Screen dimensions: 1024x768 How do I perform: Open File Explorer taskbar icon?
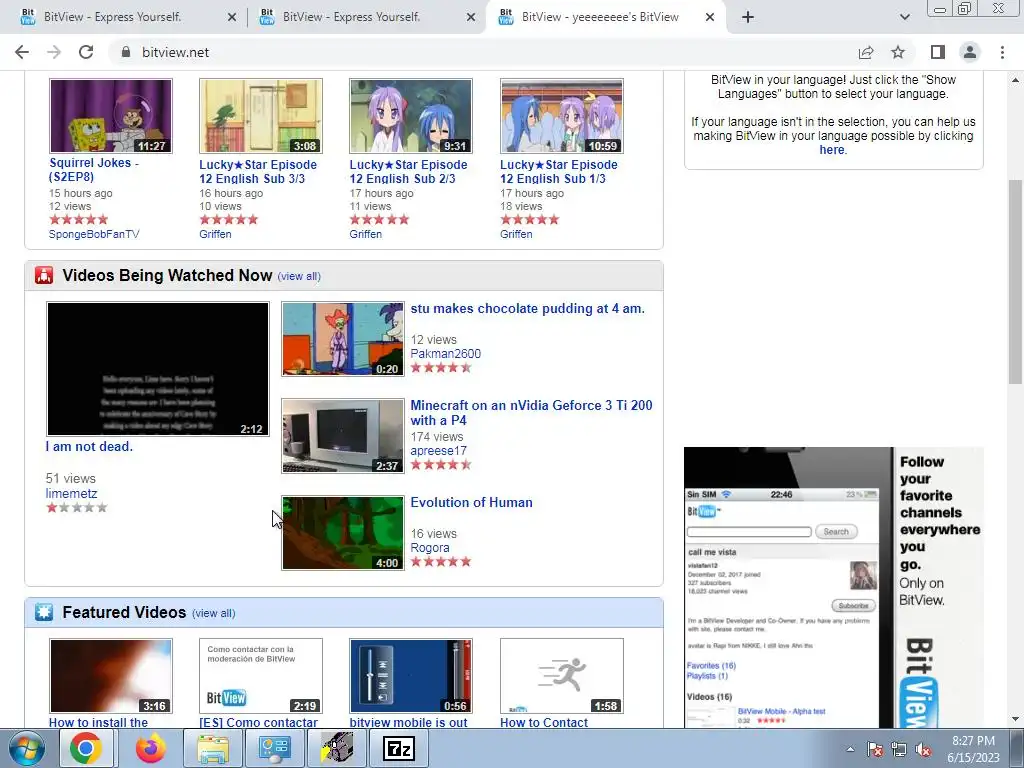click(x=213, y=748)
